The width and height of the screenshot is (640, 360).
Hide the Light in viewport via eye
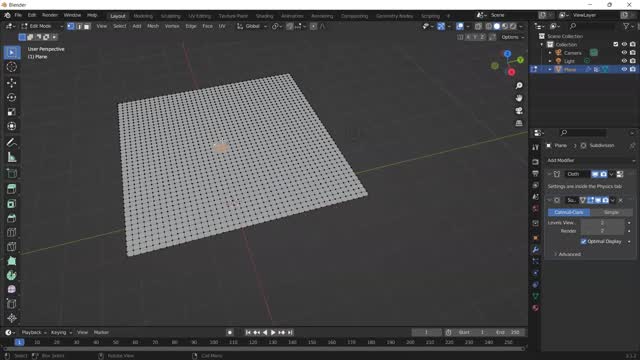[624, 61]
